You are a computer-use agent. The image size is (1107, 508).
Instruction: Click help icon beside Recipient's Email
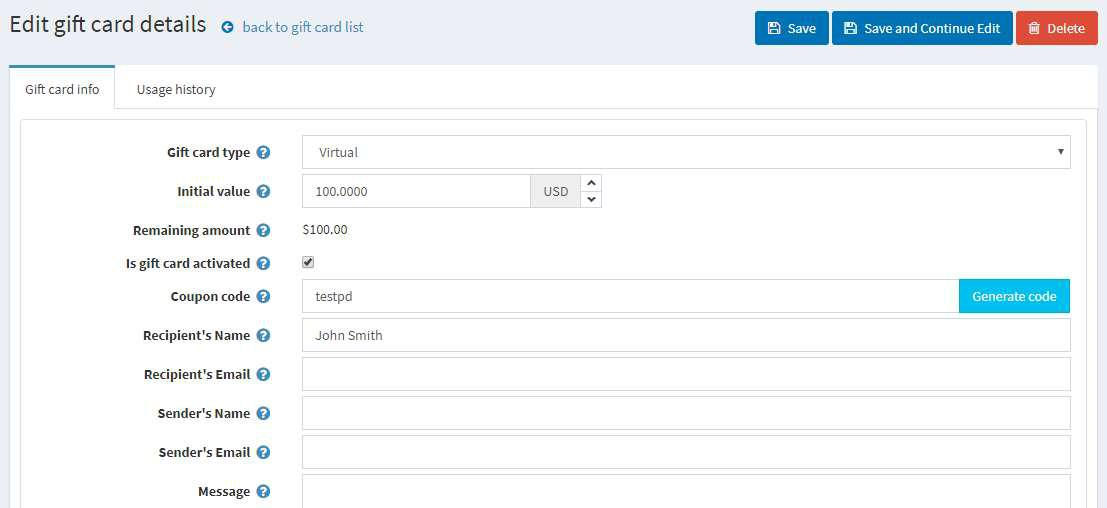(263, 375)
